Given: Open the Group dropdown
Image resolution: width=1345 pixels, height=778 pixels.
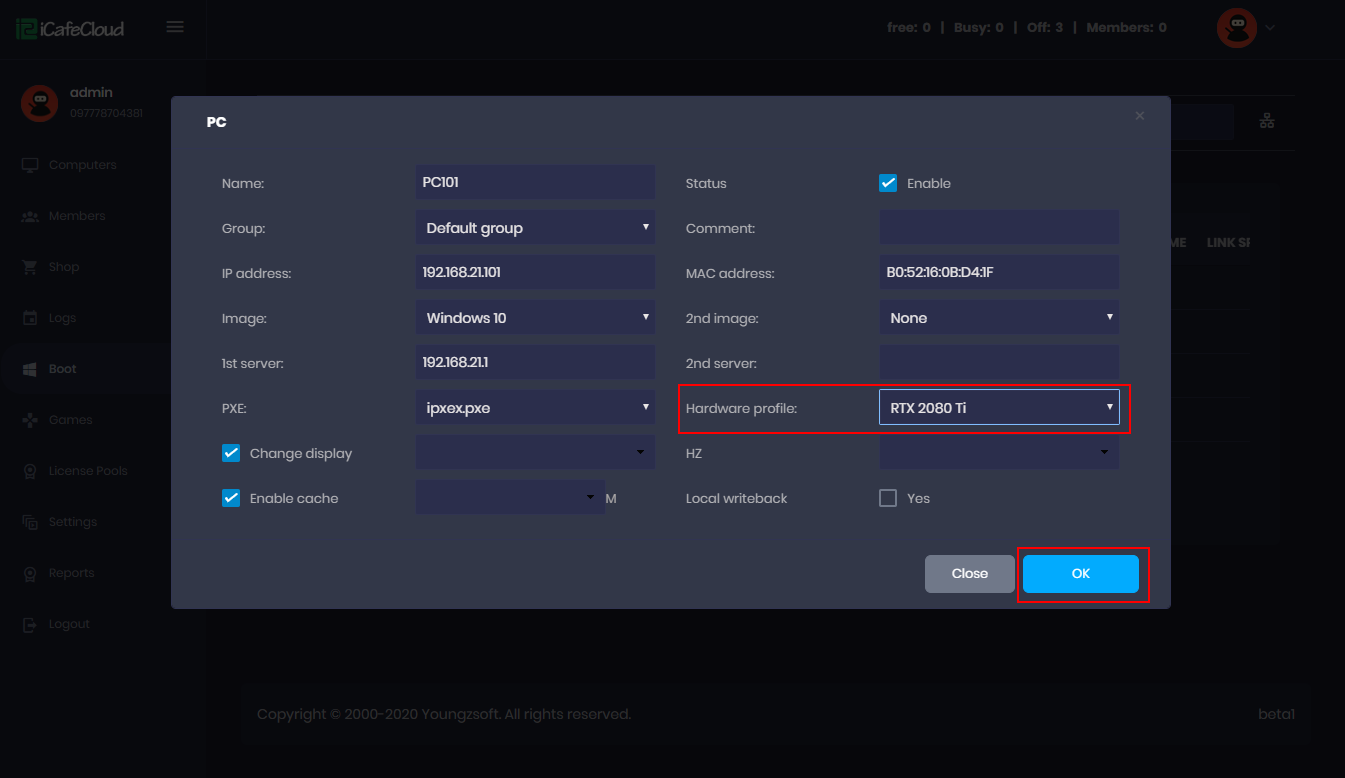Looking at the screenshot, I should pyautogui.click(x=534, y=228).
